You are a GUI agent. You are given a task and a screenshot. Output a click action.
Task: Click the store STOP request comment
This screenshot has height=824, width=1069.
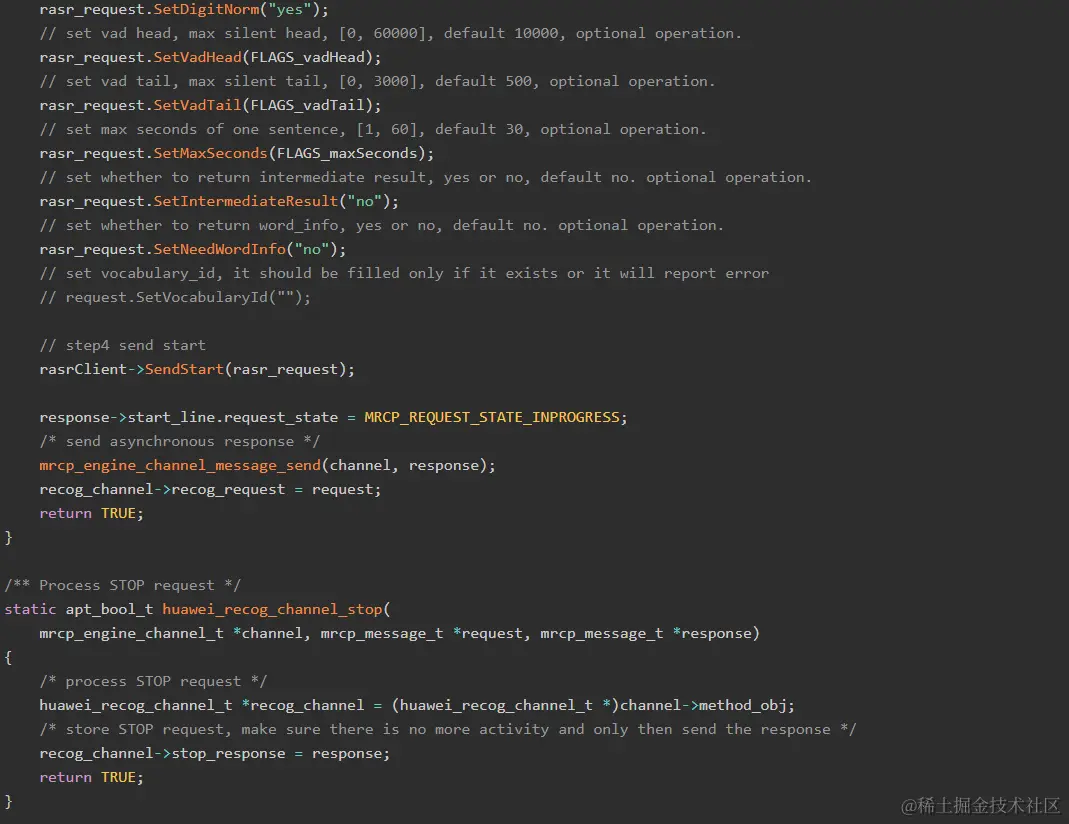447,730
